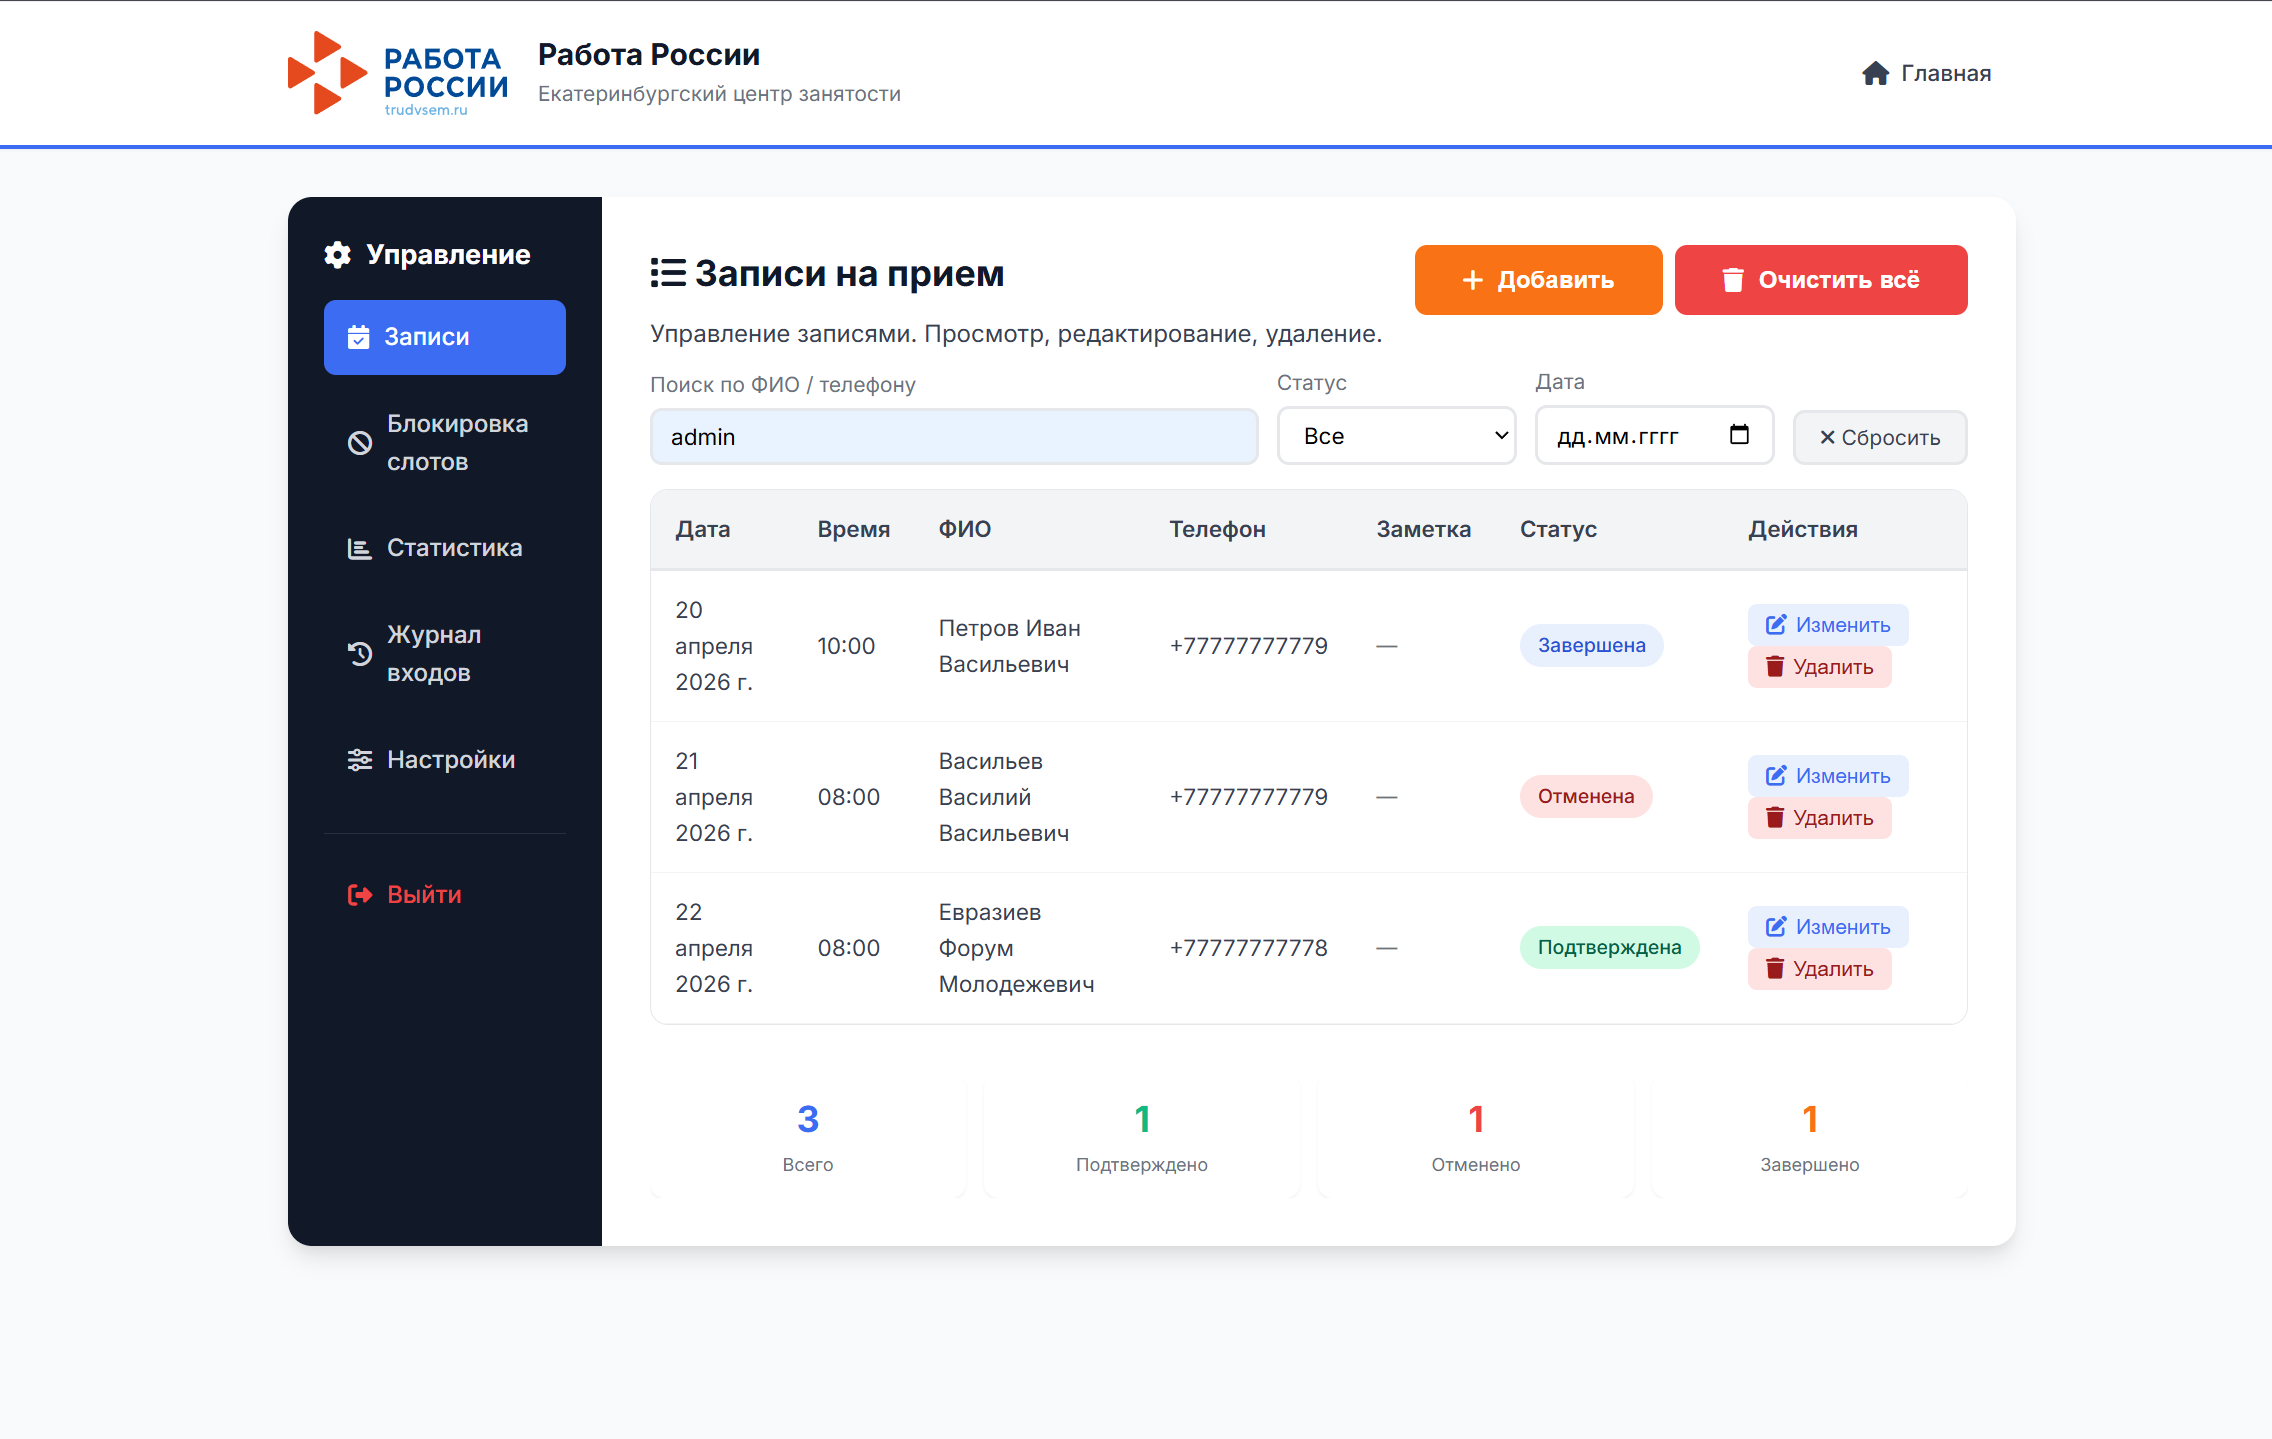Open Статистика using the chart icon
The width and height of the screenshot is (2272, 1439).
(359, 547)
